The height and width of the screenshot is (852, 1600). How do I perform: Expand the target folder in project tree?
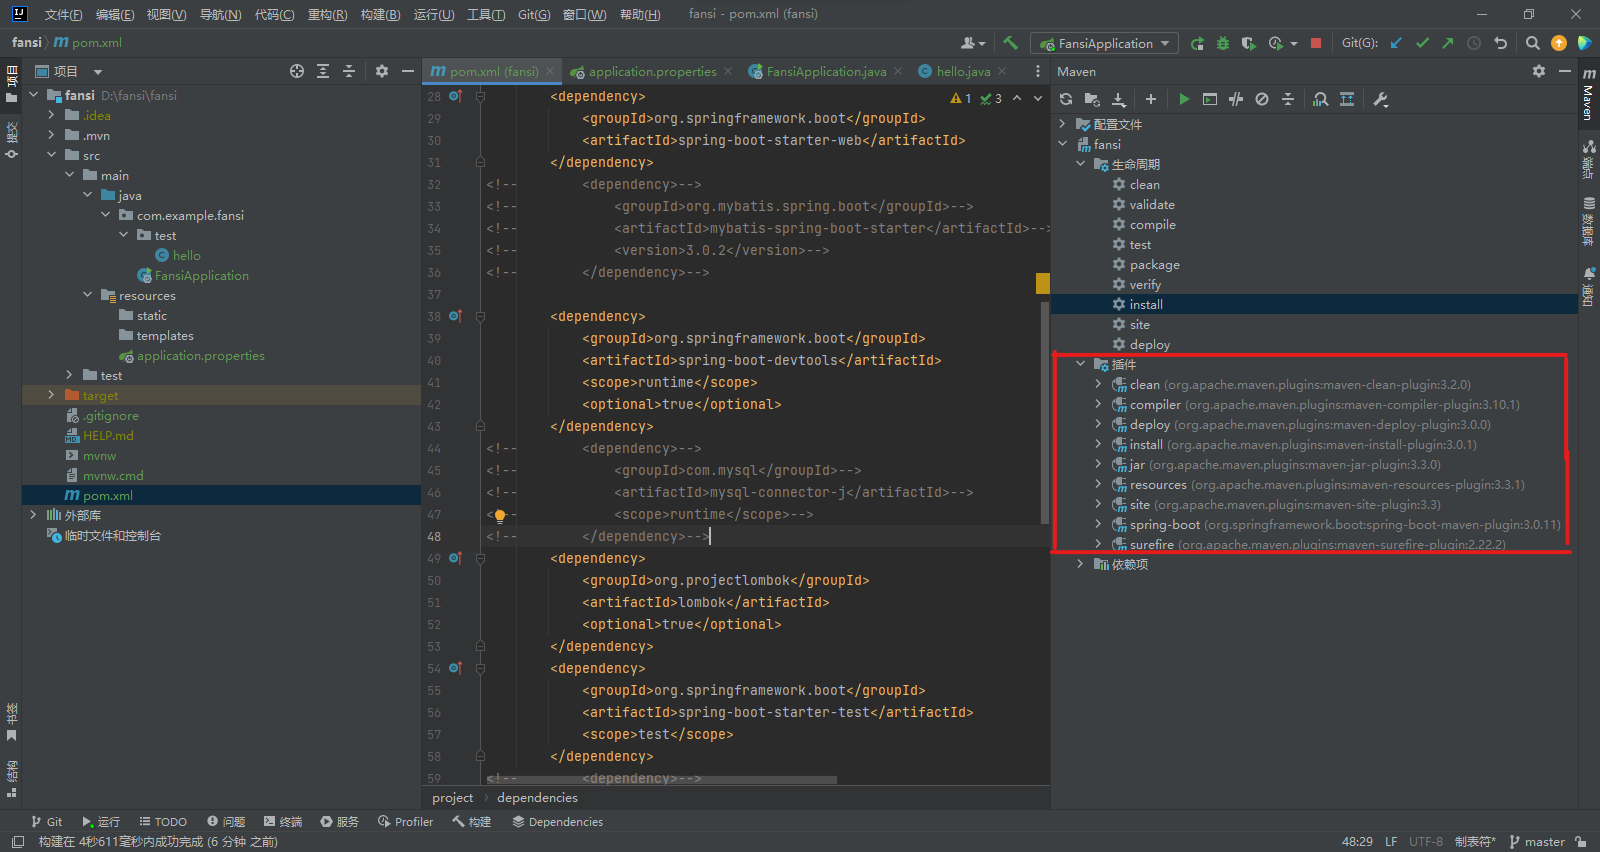pos(51,395)
